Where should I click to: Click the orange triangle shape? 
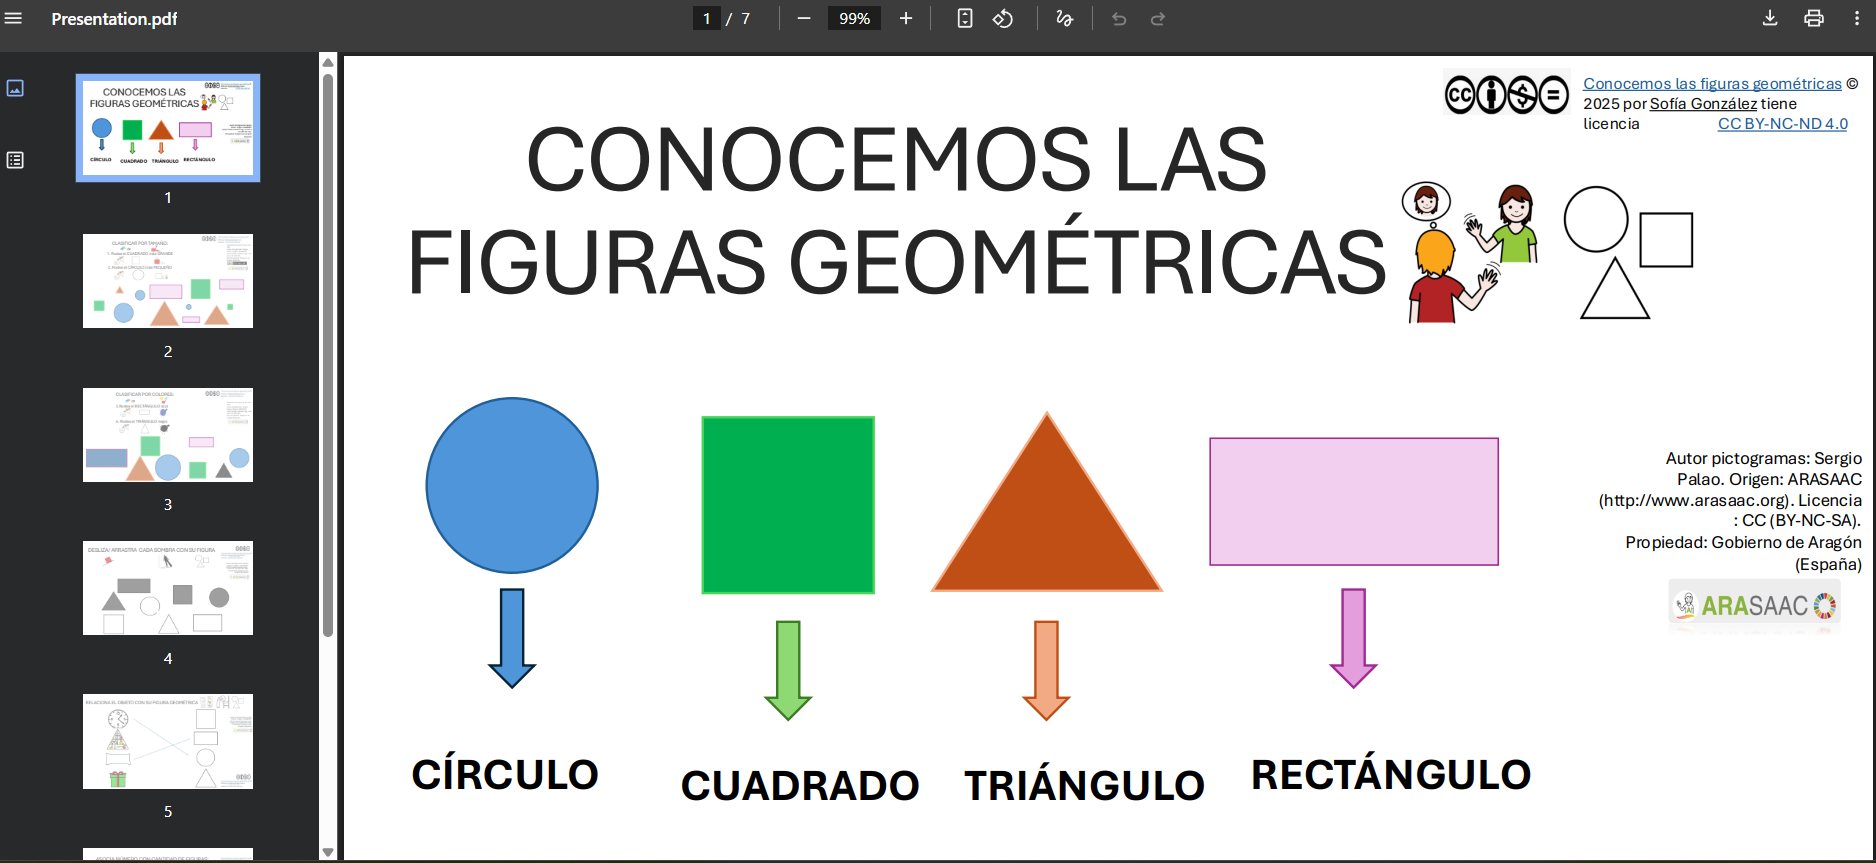click(1047, 502)
